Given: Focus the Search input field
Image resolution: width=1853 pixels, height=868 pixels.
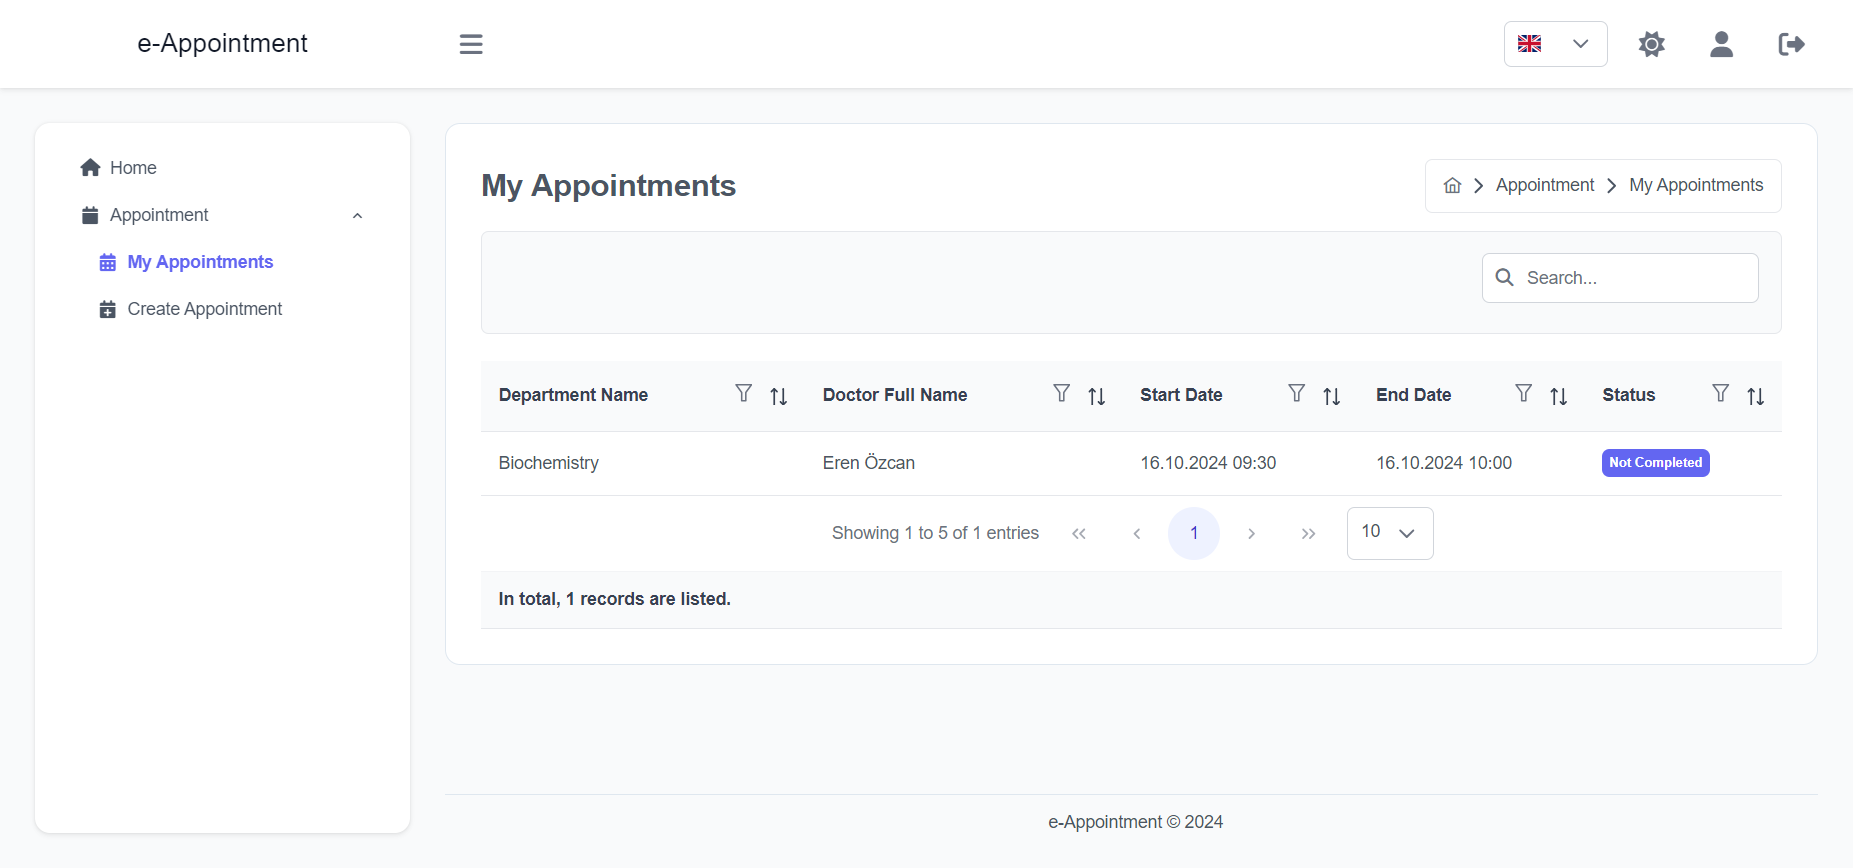Looking at the screenshot, I should click(1620, 278).
